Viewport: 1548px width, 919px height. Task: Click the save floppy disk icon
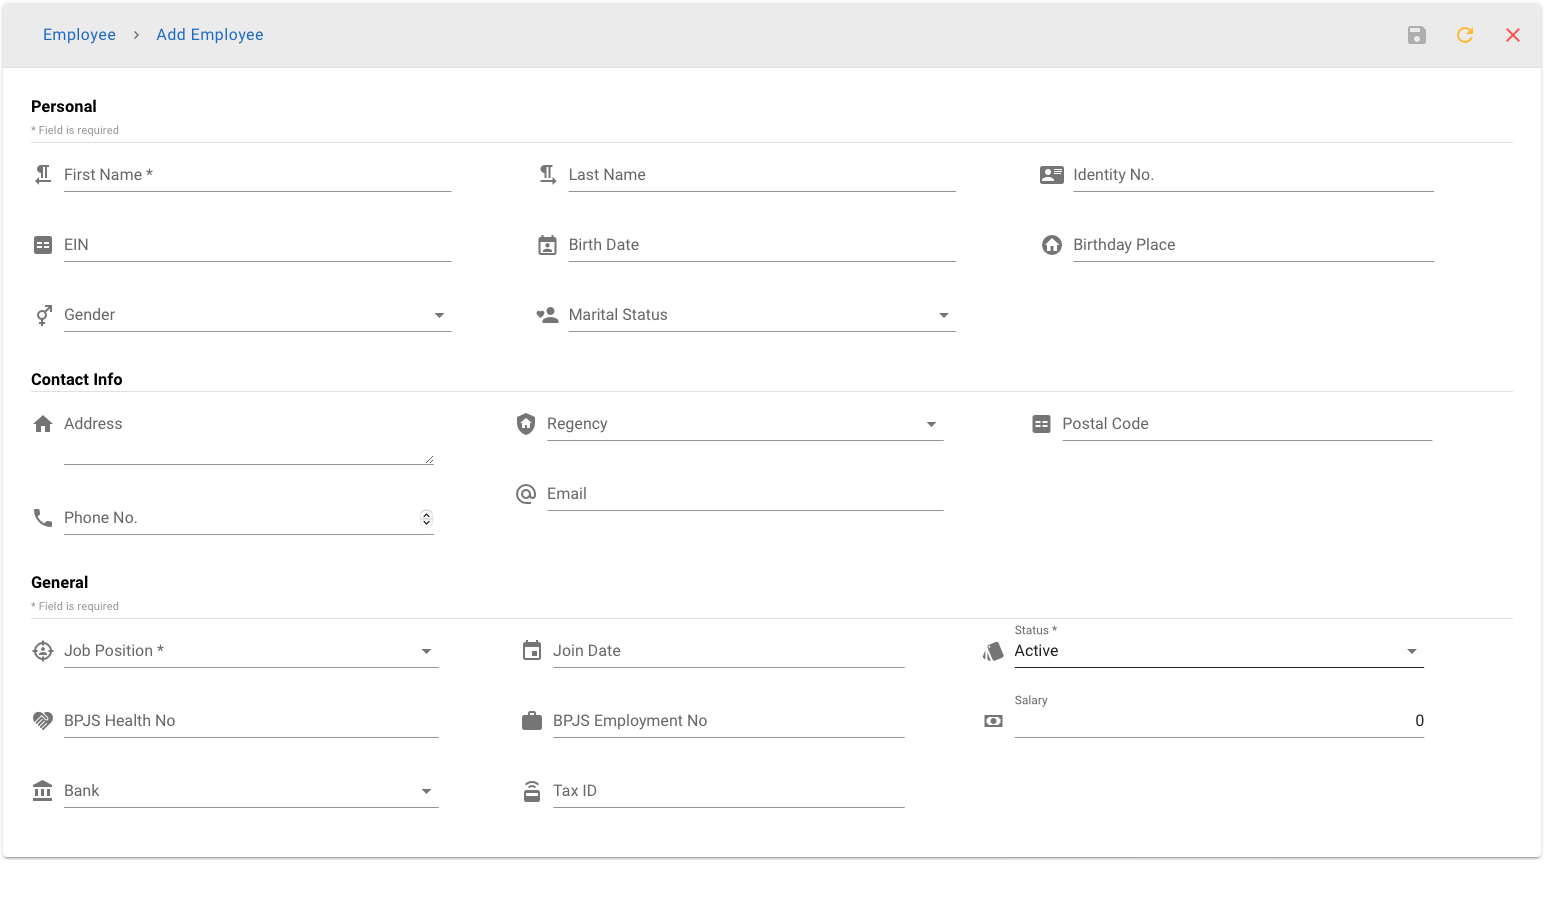[1416, 35]
